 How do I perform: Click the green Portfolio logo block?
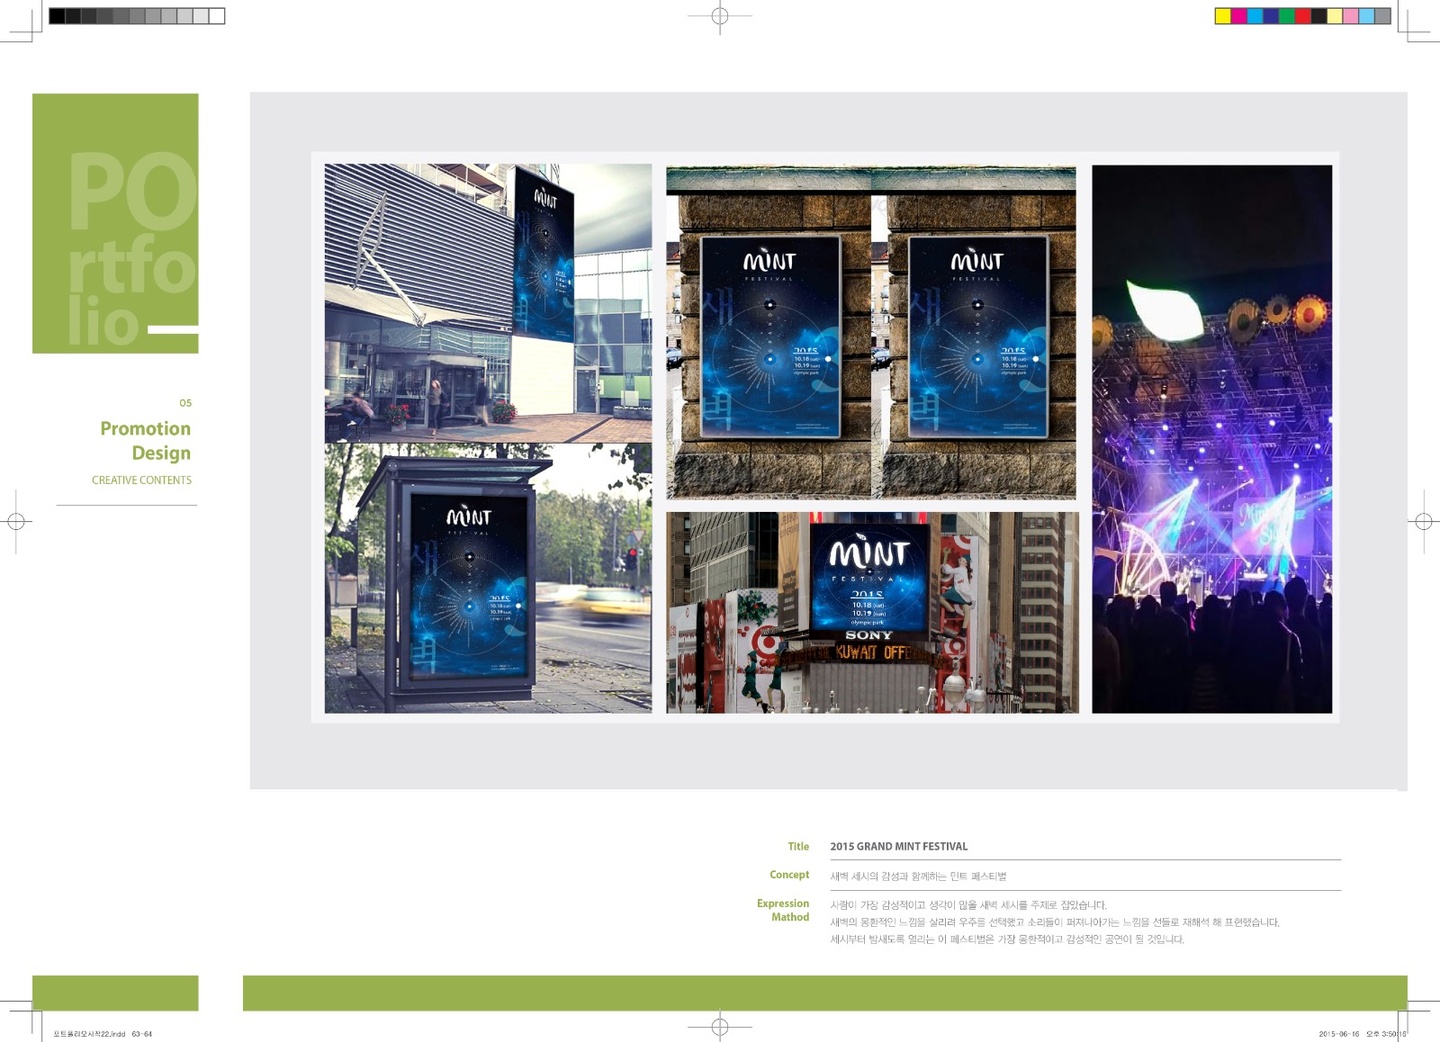click(x=115, y=223)
